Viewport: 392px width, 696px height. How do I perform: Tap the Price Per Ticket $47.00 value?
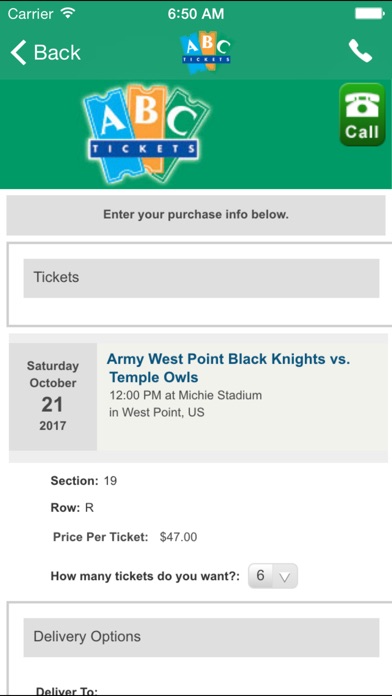point(178,537)
